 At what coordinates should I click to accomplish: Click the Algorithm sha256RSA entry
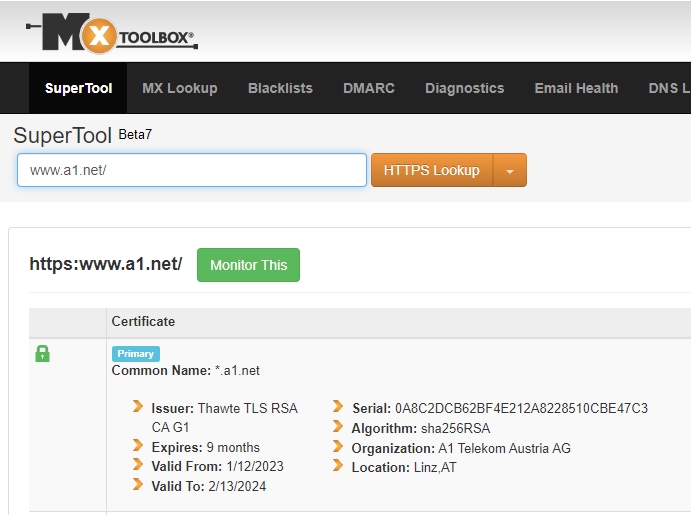click(x=421, y=428)
